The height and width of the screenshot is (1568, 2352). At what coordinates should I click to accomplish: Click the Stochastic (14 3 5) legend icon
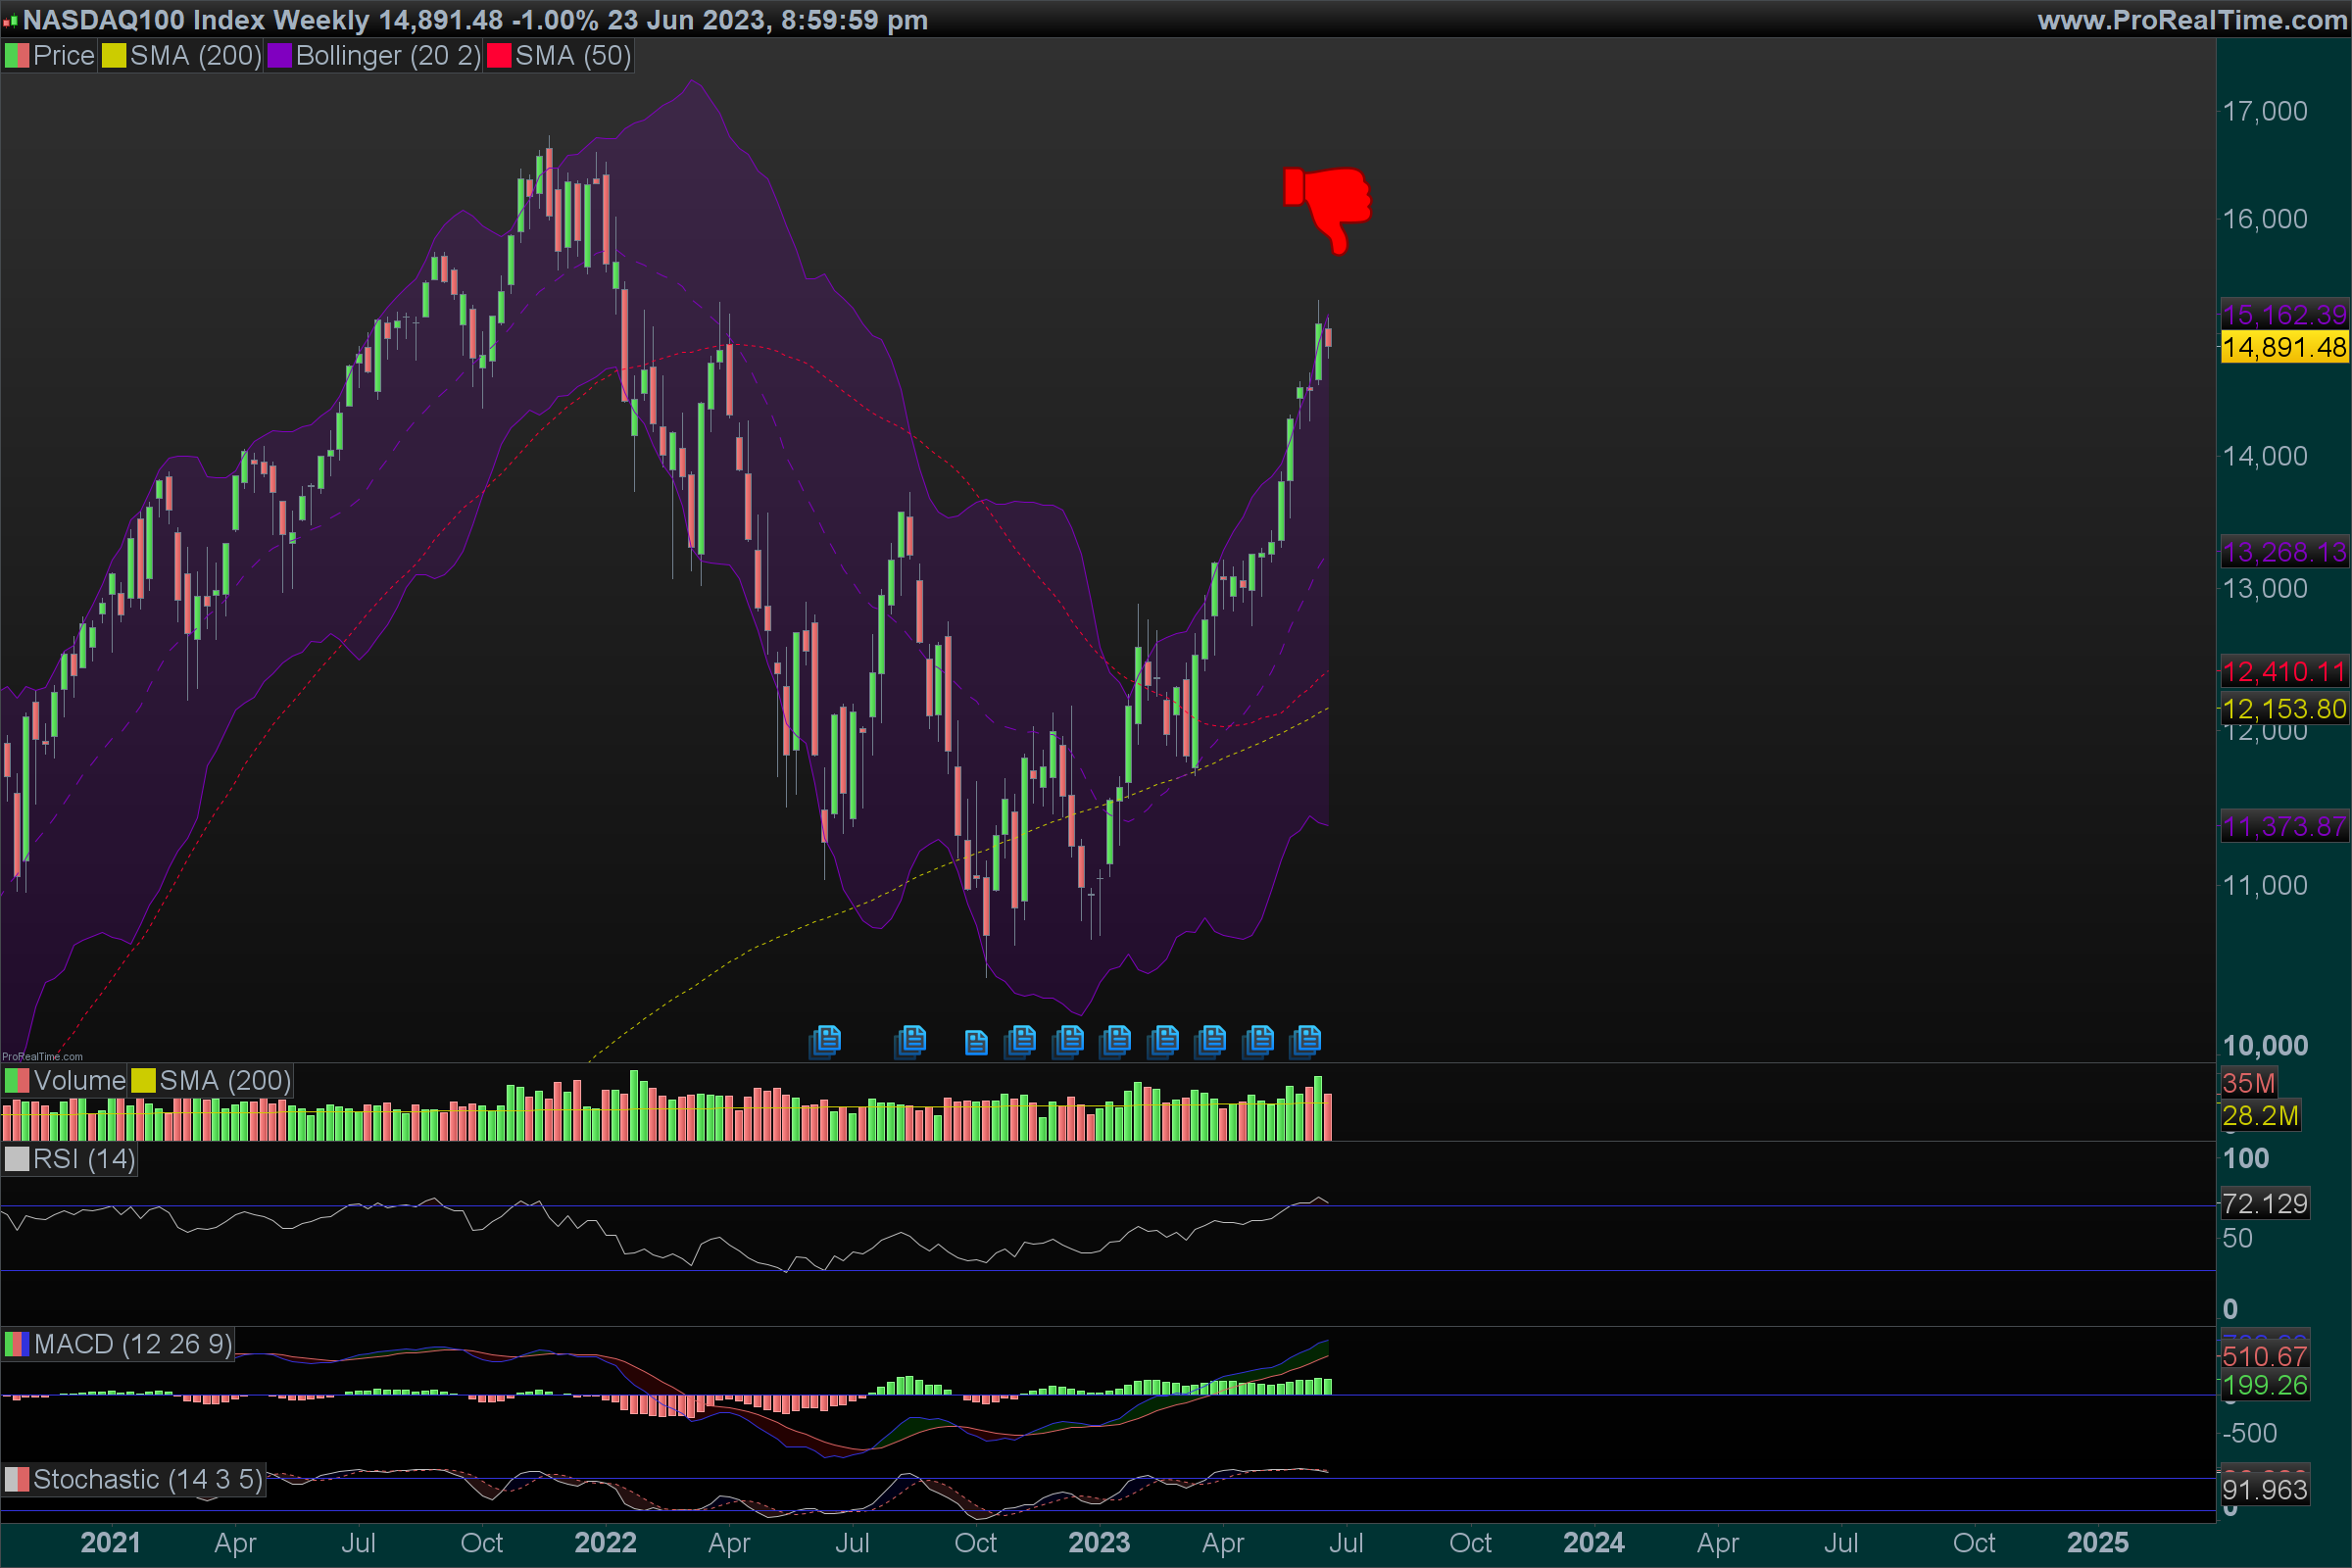click(17, 1479)
